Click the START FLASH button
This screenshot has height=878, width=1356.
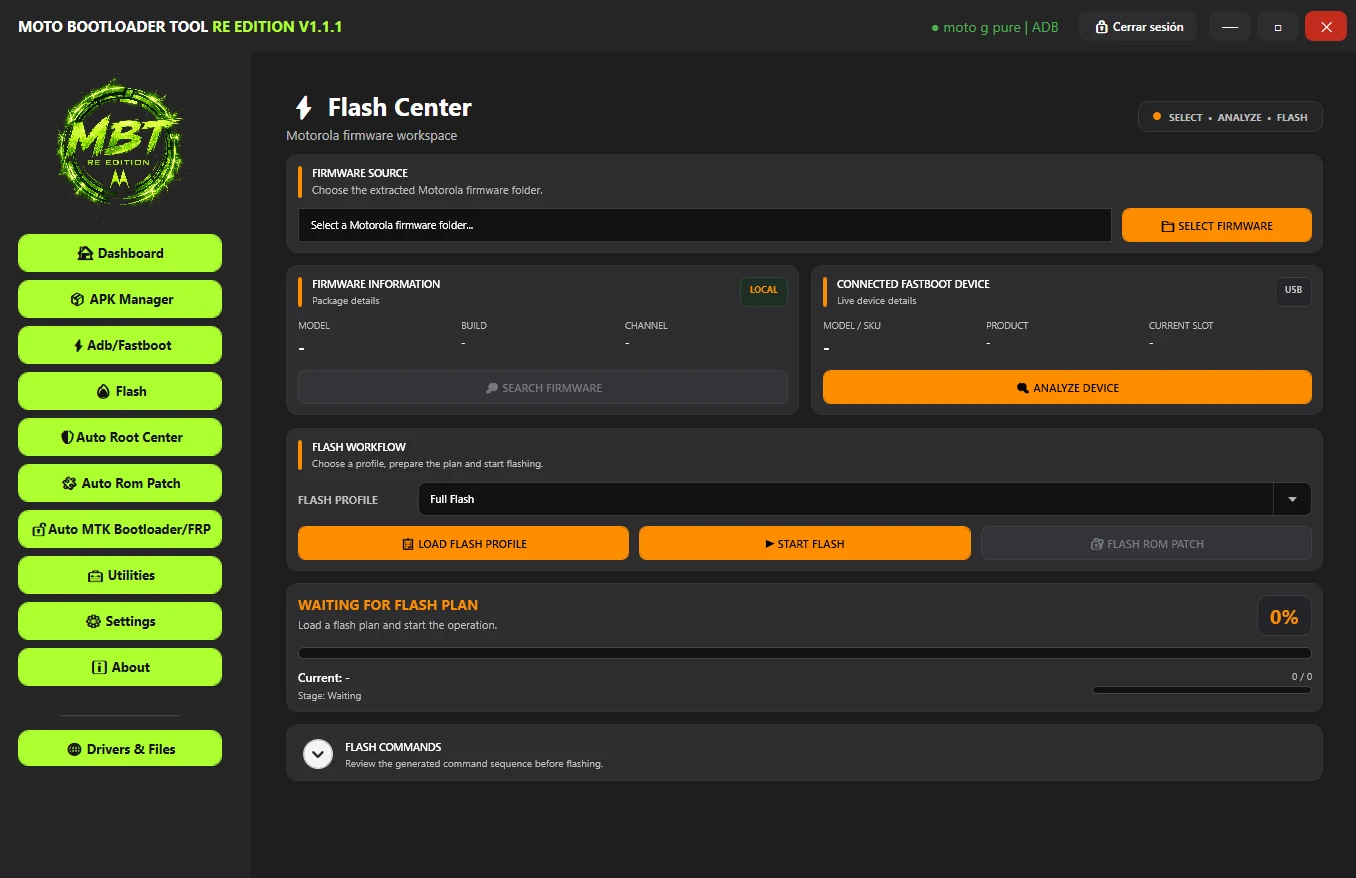click(805, 544)
